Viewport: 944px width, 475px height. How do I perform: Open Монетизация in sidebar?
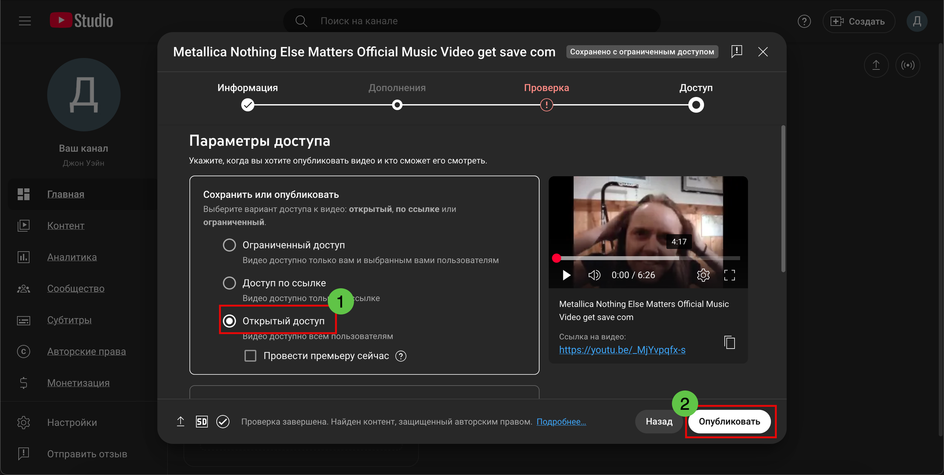78,383
